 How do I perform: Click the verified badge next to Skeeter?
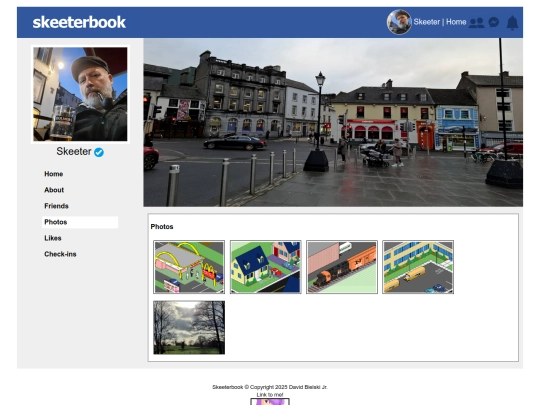point(99,152)
